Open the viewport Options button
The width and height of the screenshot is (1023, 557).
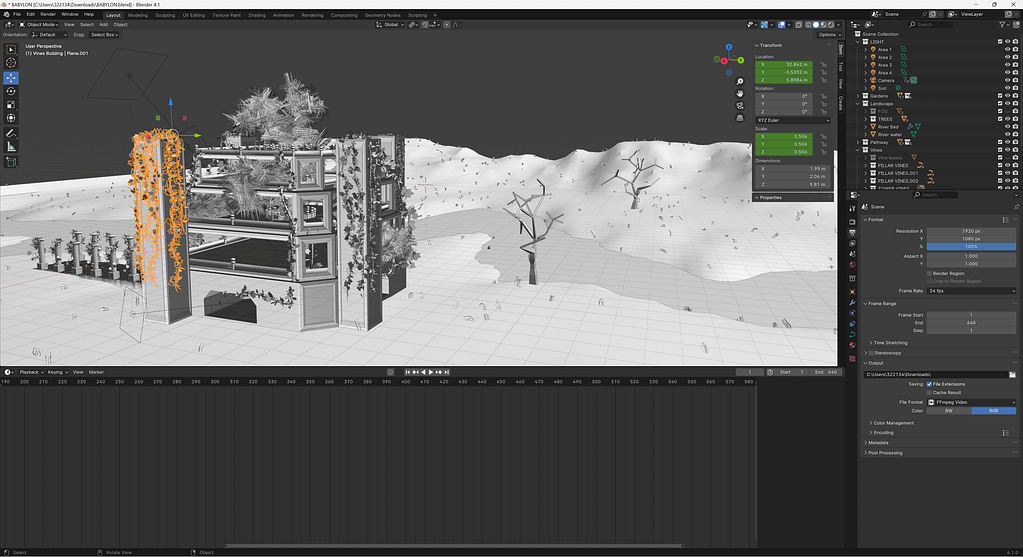pos(827,34)
